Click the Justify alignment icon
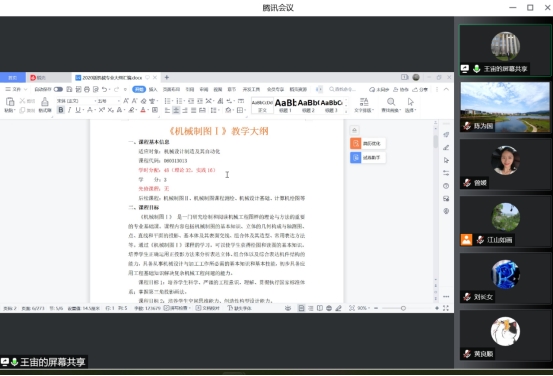Viewport: 553px width, 376px height. tap(193, 110)
